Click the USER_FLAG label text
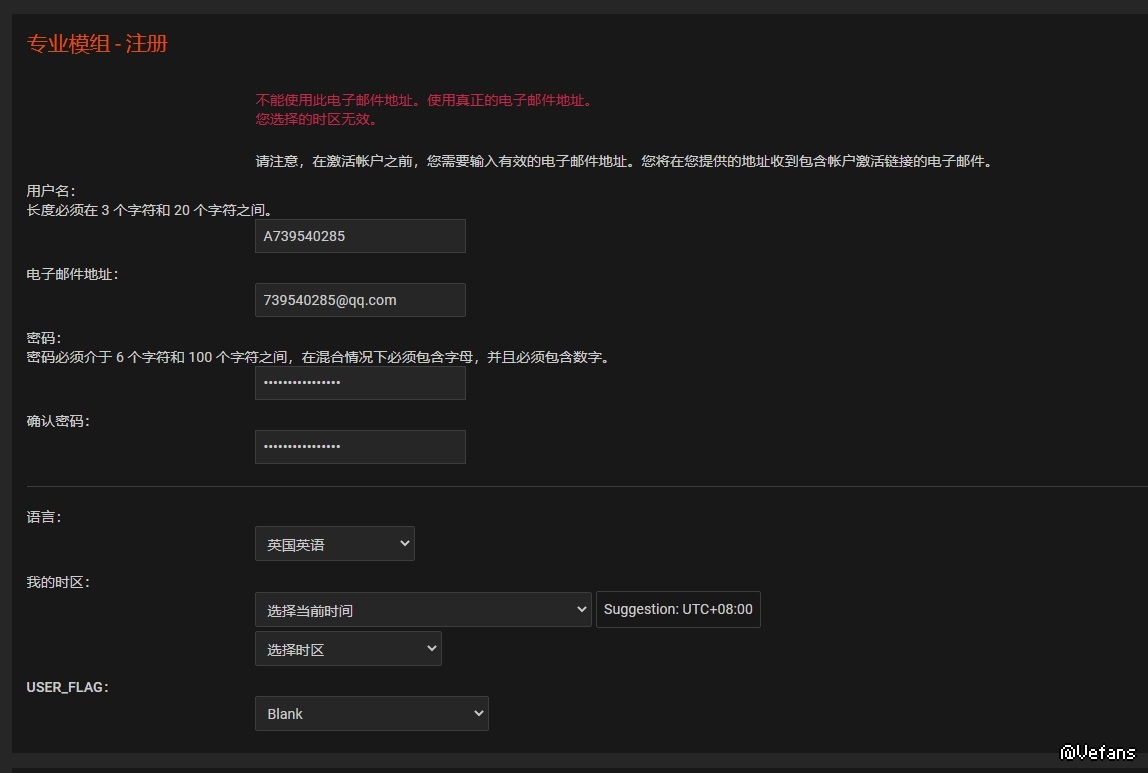This screenshot has height=773, width=1148. [x=67, y=687]
